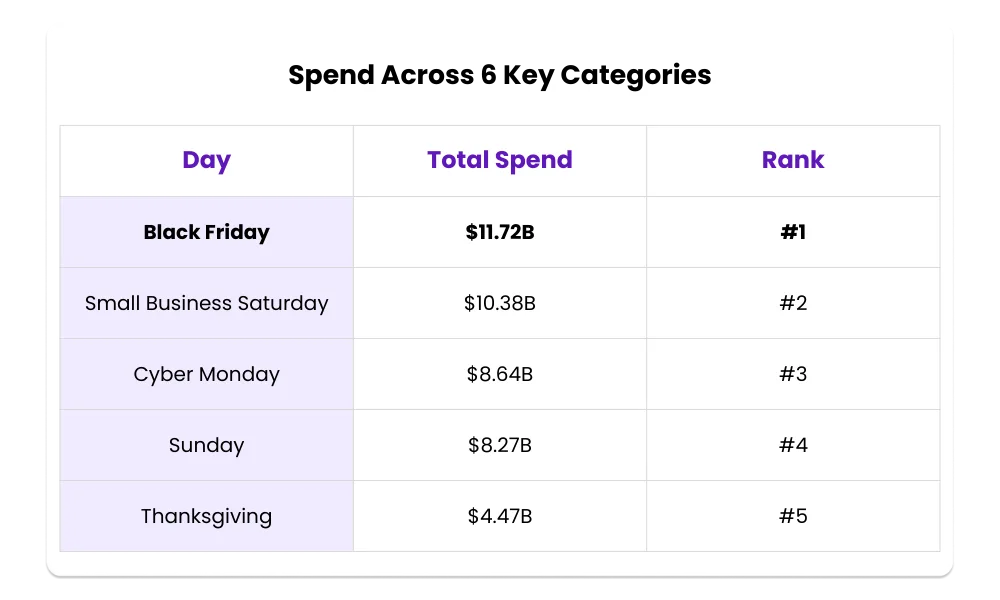Select the Rank column header

[x=793, y=160]
